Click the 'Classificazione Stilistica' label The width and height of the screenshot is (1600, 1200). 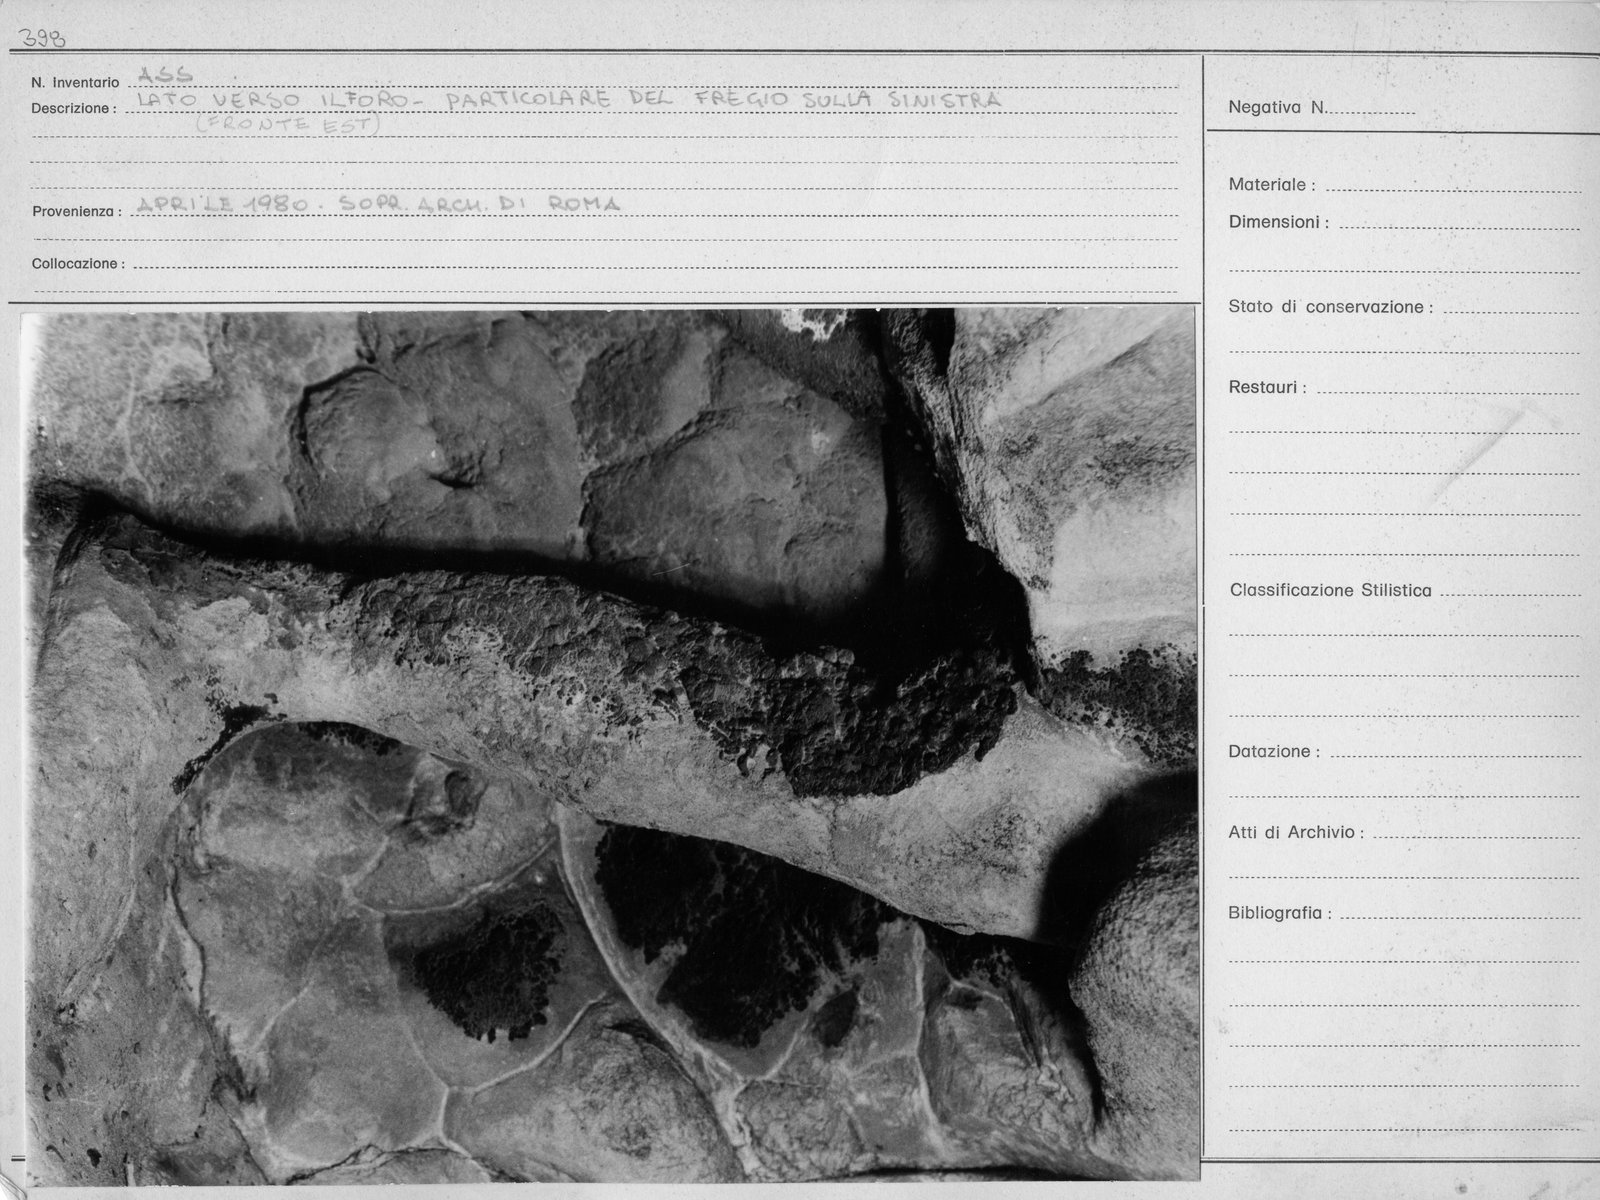click(x=1330, y=590)
